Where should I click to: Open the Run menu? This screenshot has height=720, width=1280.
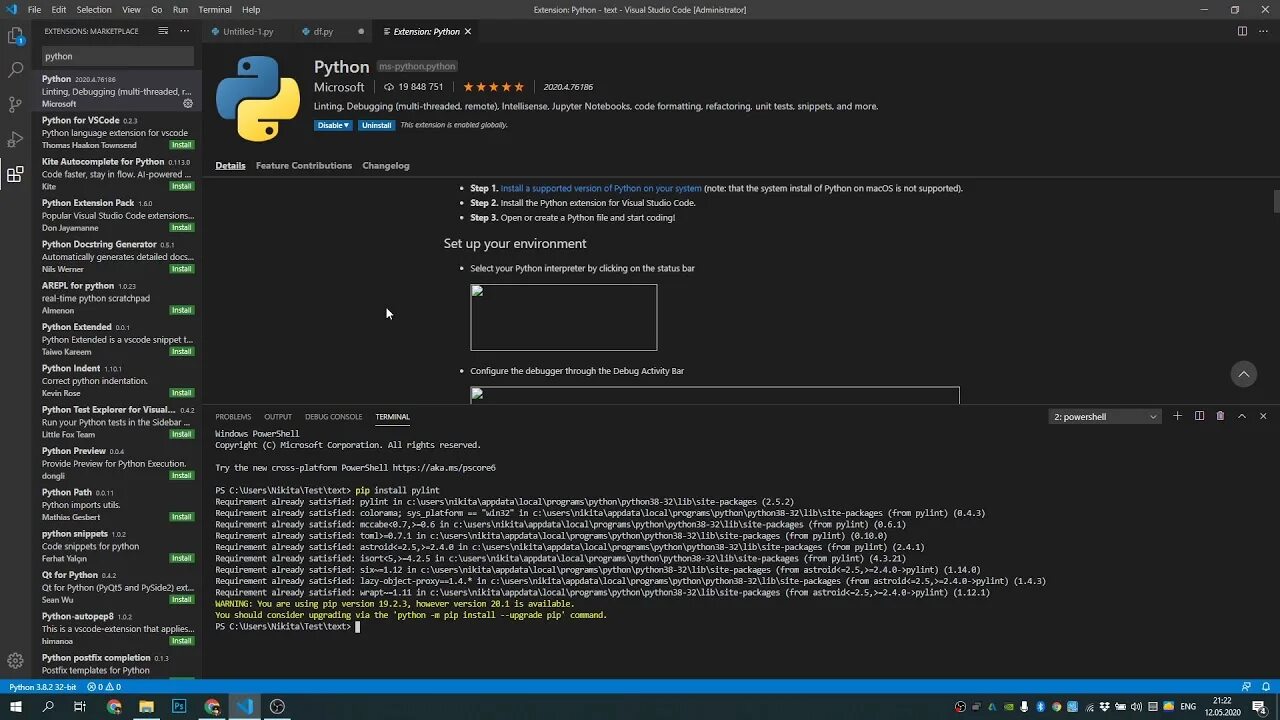click(180, 9)
